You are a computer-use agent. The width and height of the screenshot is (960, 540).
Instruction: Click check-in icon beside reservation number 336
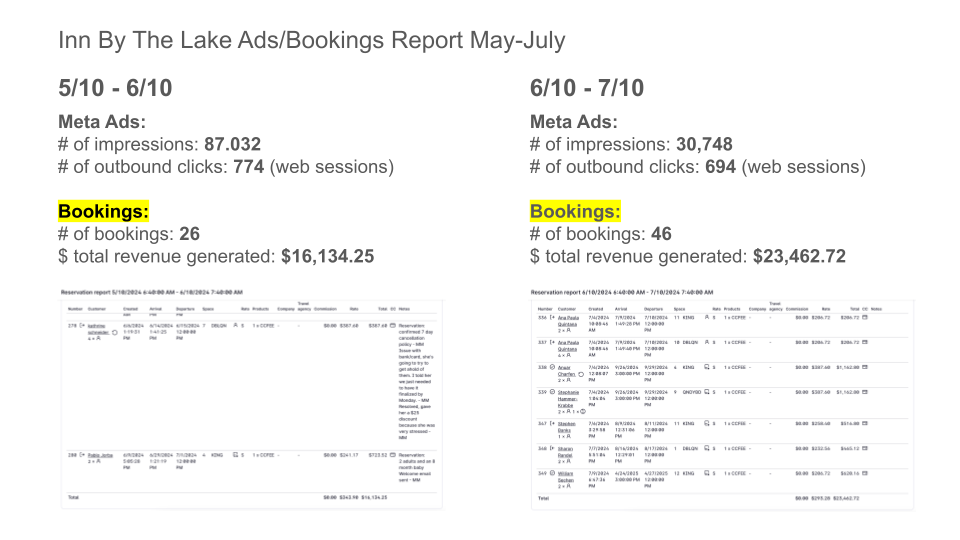tap(553, 316)
